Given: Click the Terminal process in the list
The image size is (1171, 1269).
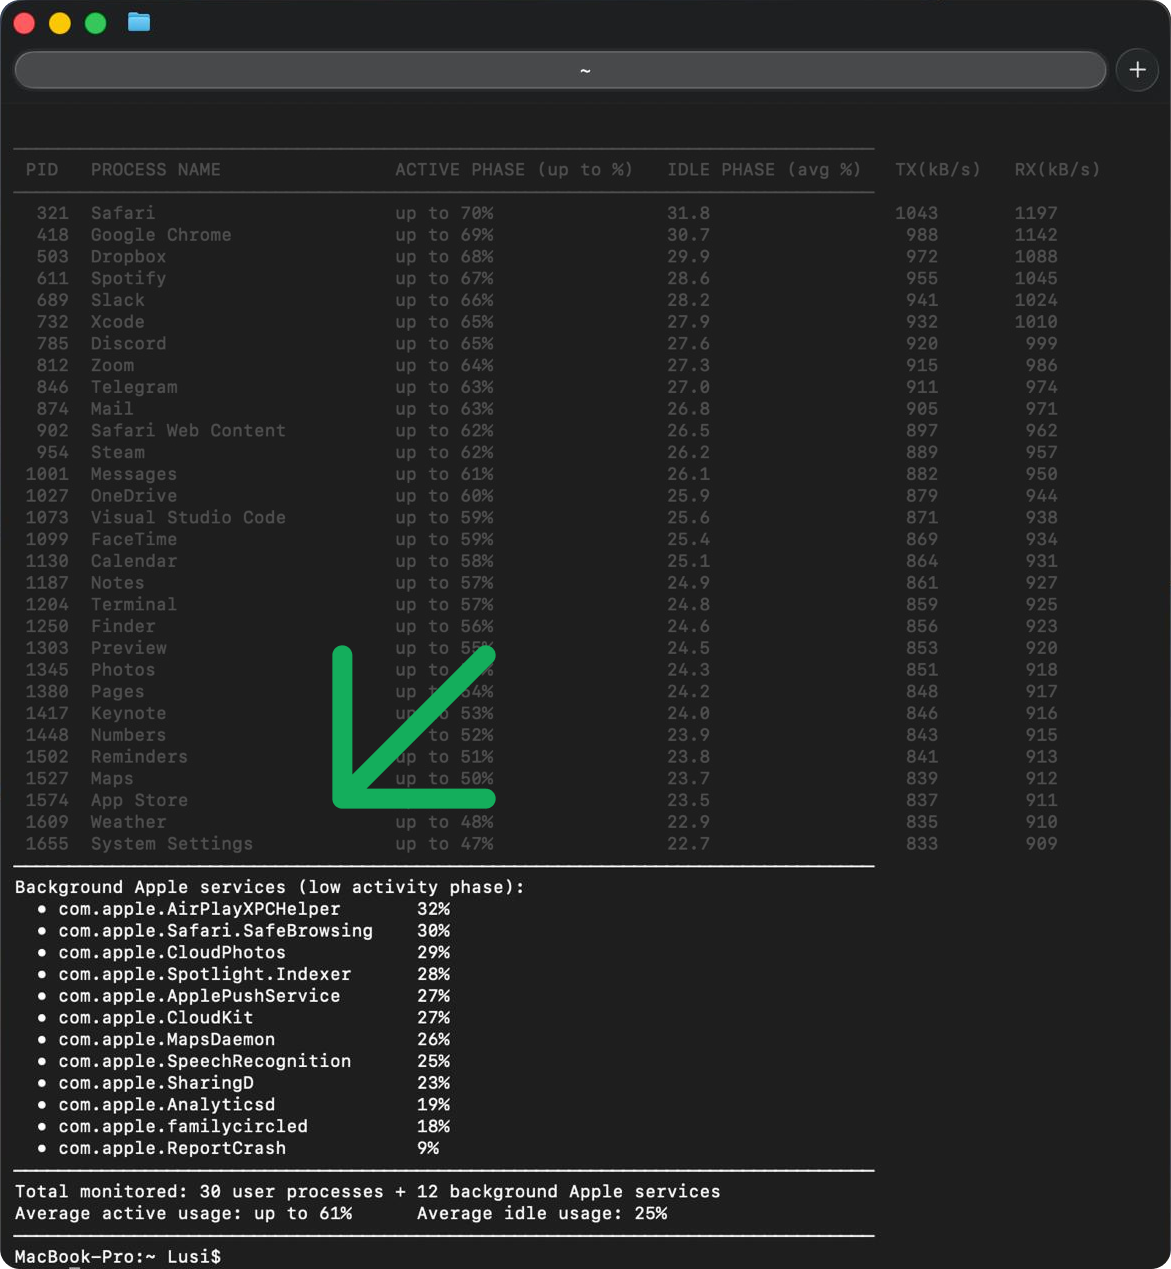Looking at the screenshot, I should click(133, 604).
